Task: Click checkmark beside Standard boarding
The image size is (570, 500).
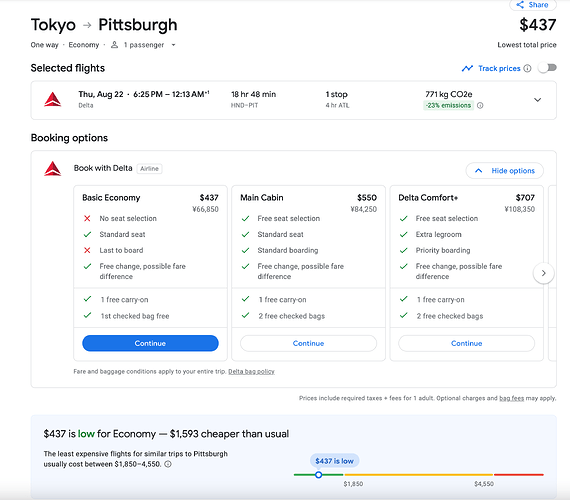Action: click(x=245, y=250)
